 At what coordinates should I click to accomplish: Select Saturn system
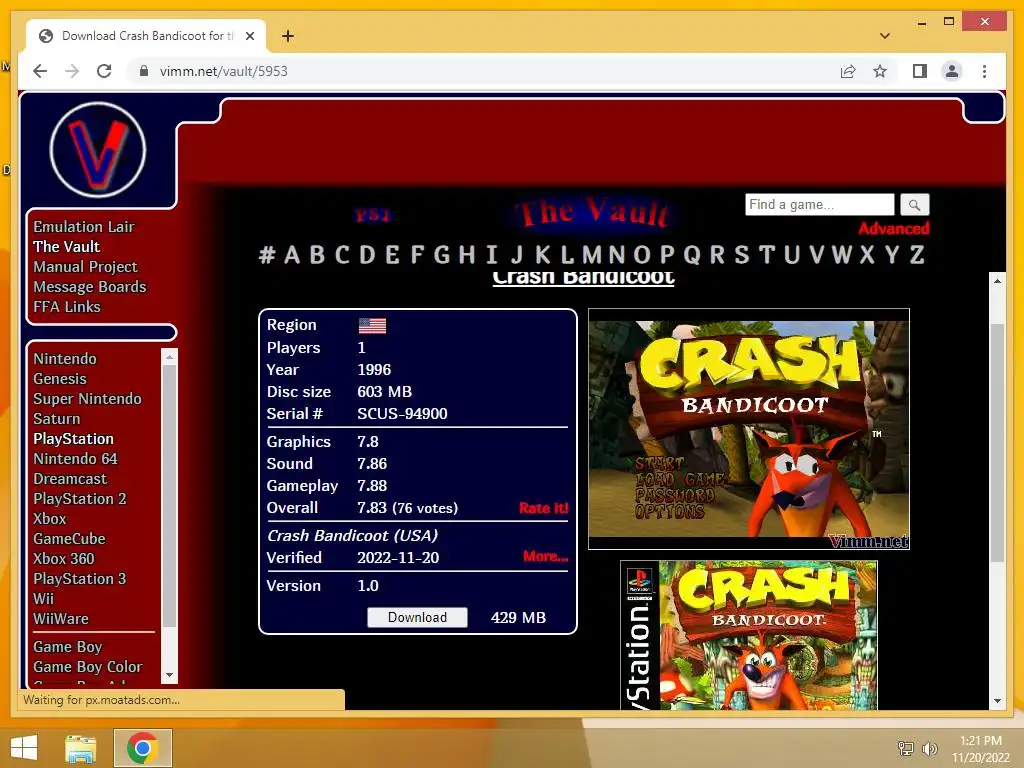[x=57, y=419]
